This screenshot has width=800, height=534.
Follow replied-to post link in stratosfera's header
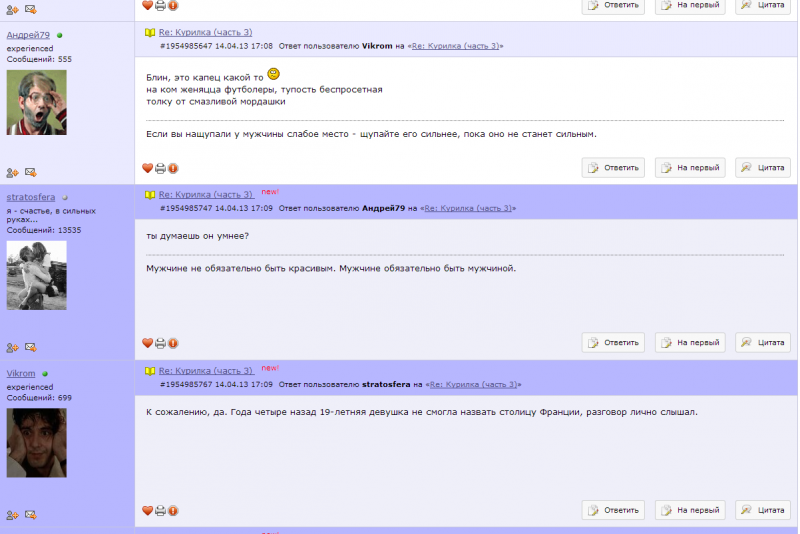(x=468, y=208)
